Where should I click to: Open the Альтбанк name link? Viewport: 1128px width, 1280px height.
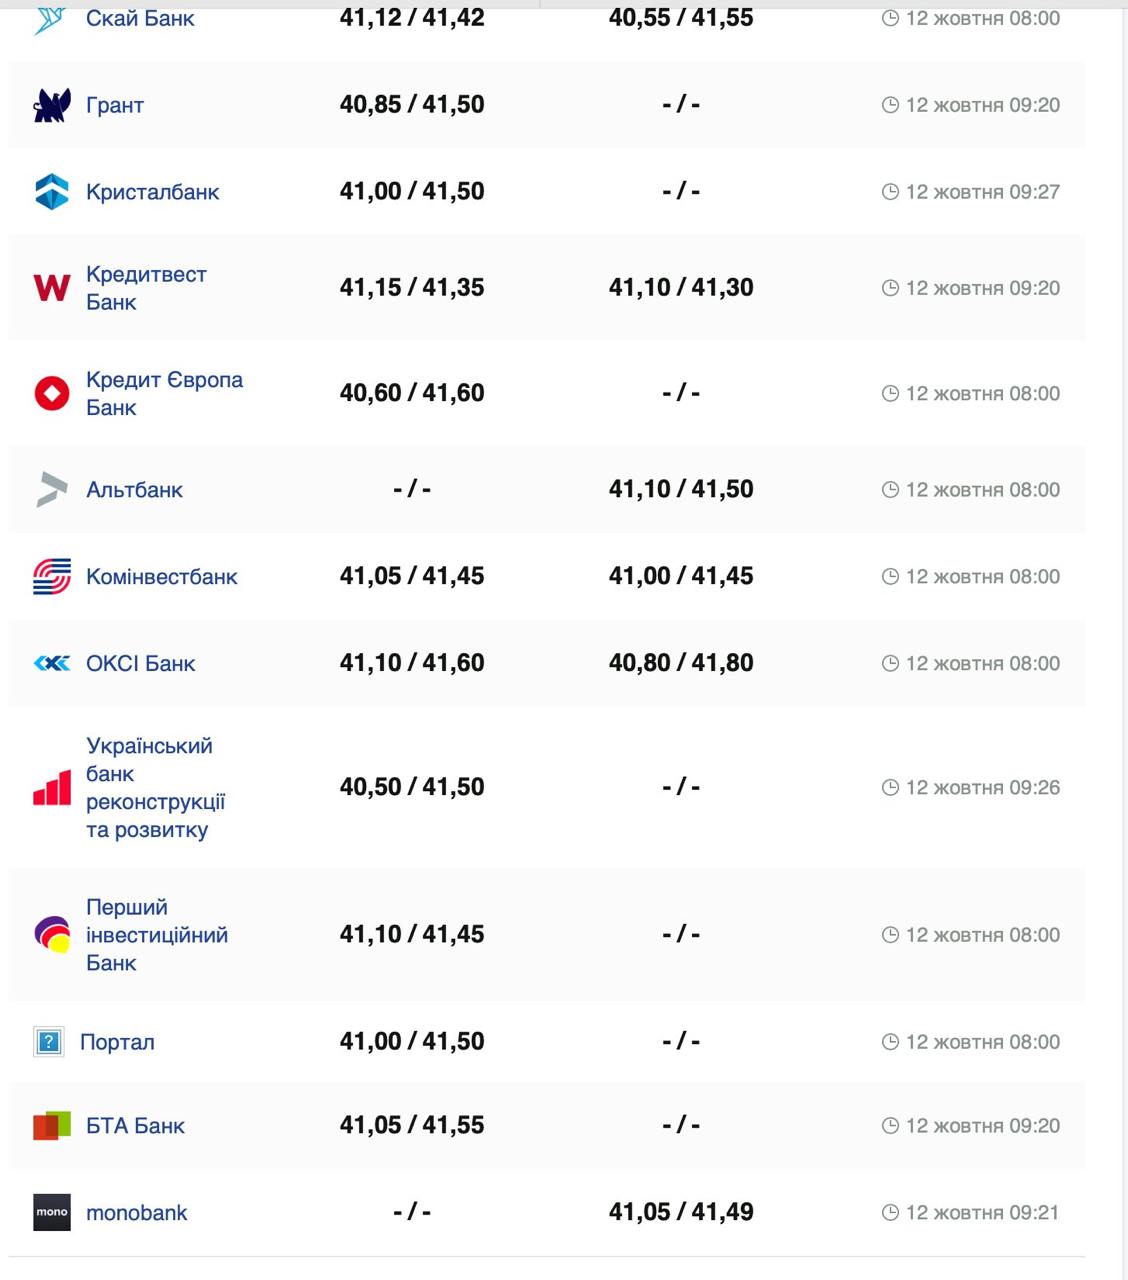coord(134,490)
